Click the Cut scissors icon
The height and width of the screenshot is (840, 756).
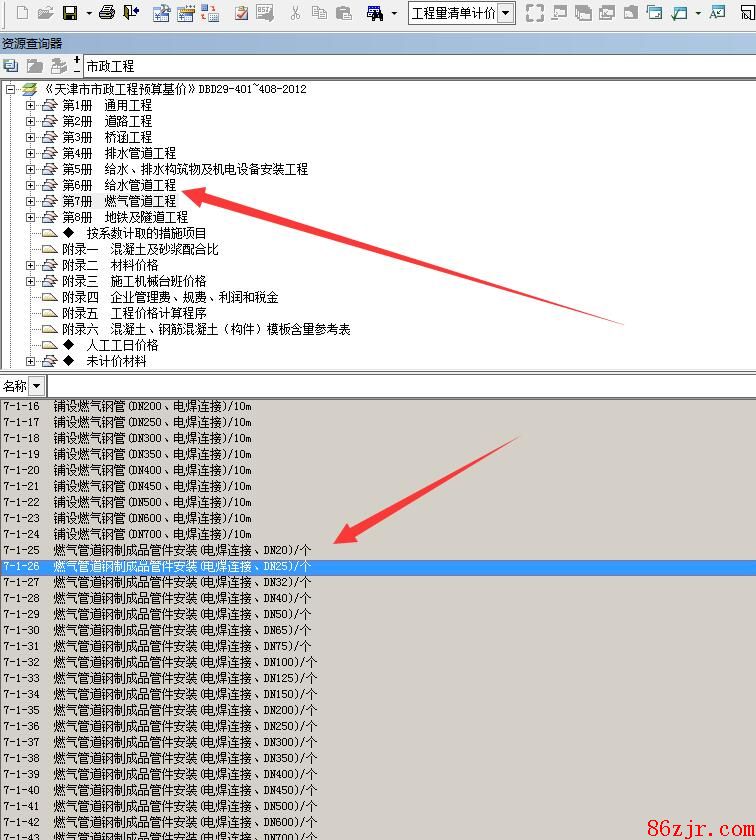pyautogui.click(x=295, y=13)
